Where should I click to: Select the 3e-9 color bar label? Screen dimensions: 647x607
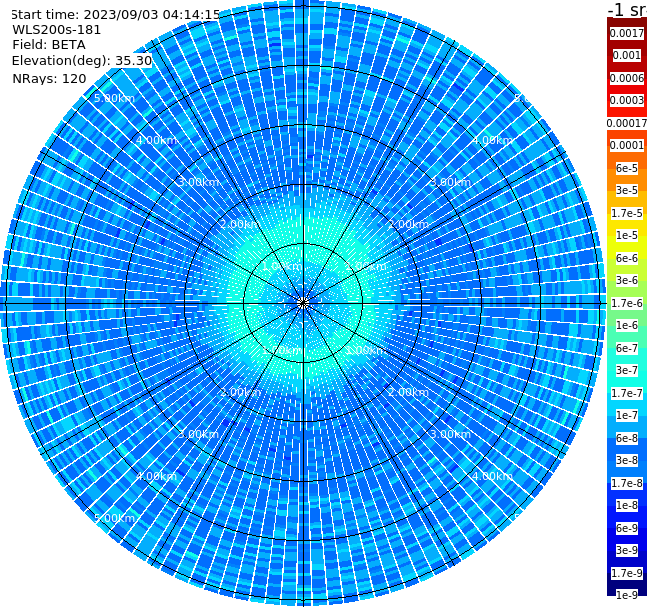pos(627,550)
